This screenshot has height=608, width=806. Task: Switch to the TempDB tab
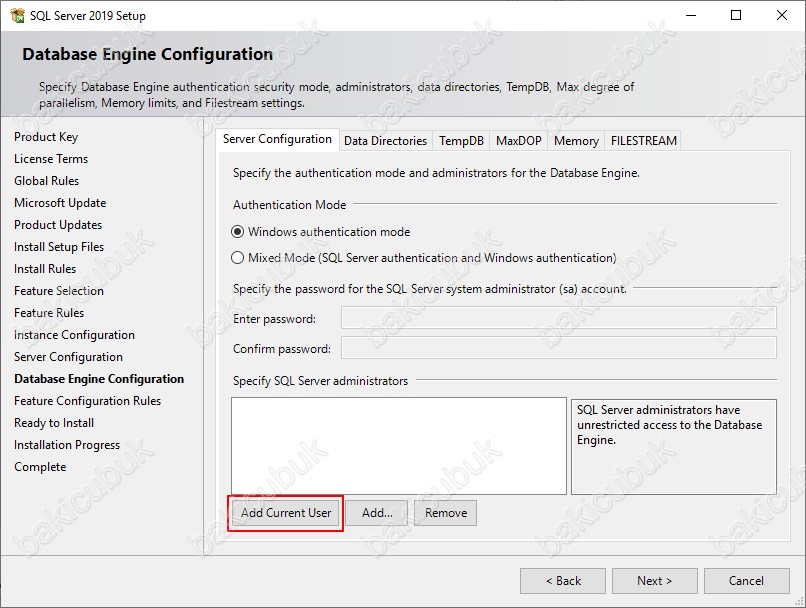pyautogui.click(x=461, y=141)
